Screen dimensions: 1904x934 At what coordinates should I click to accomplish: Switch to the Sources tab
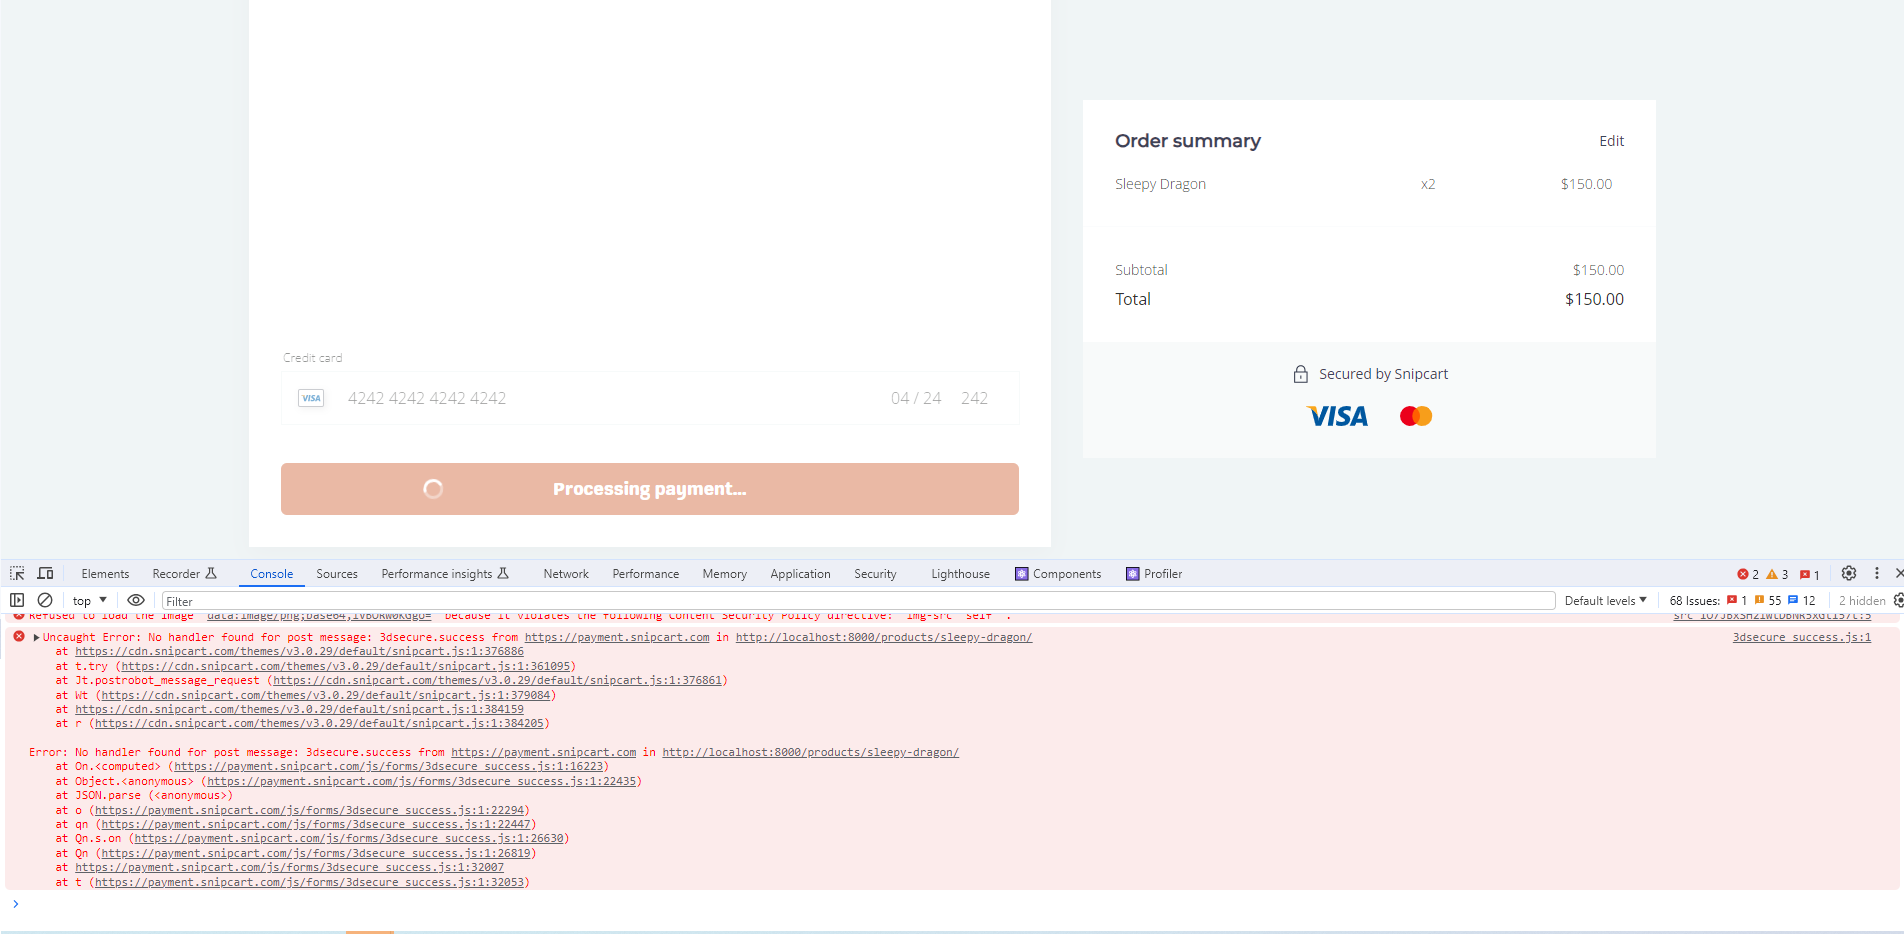(x=337, y=574)
